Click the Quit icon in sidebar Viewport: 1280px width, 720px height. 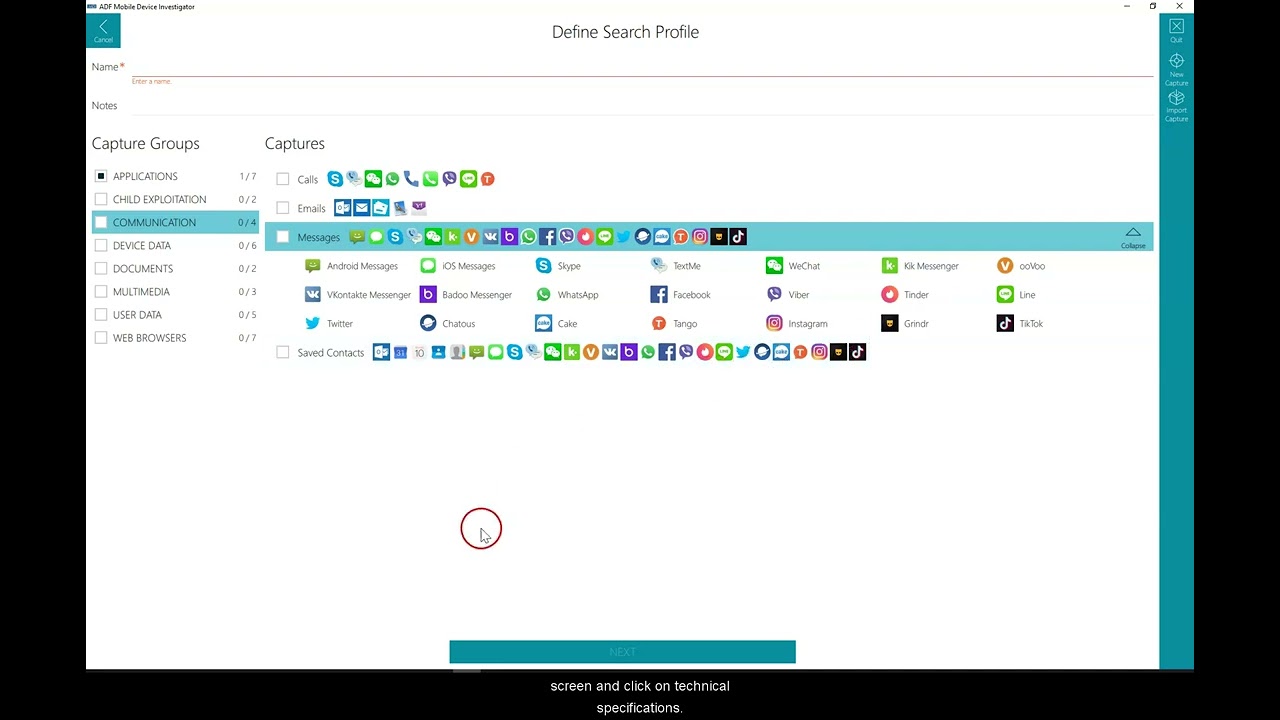(1176, 30)
